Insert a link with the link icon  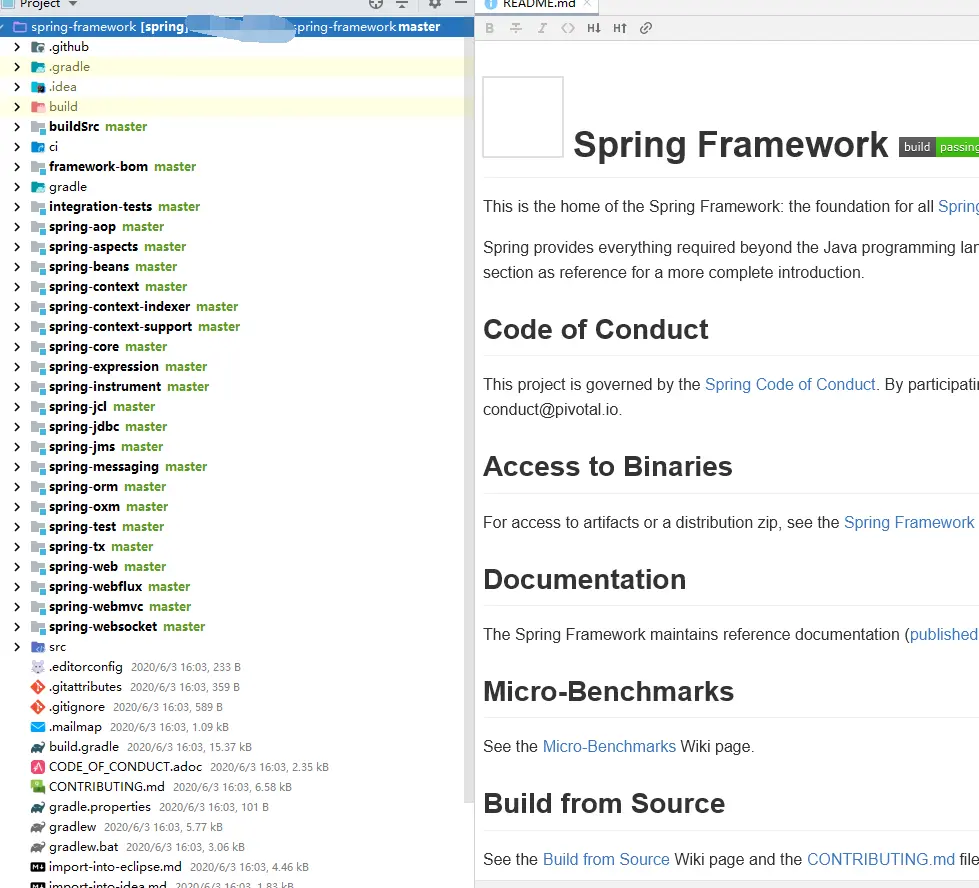click(x=646, y=28)
